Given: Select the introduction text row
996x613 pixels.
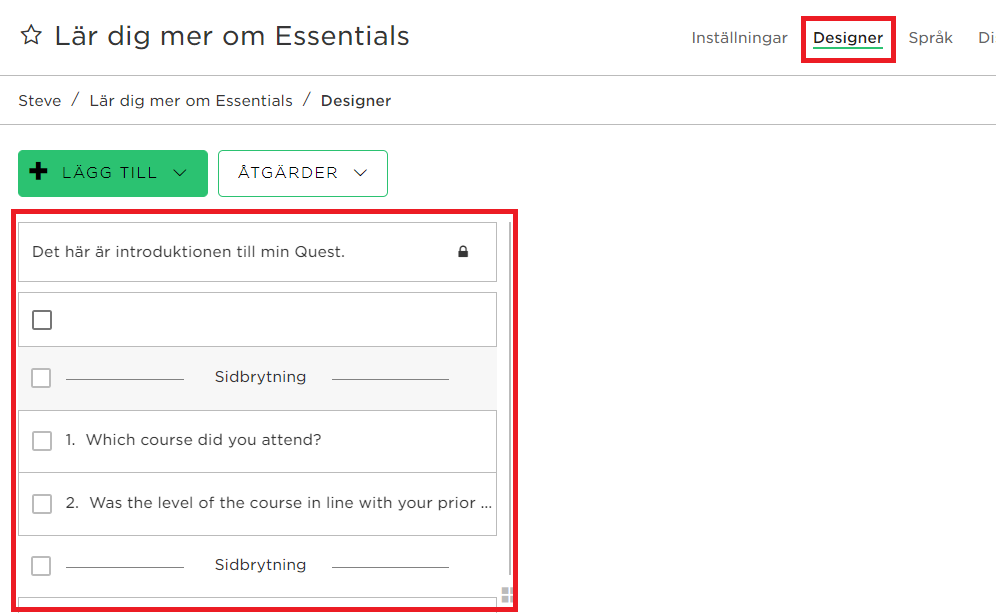Looking at the screenshot, I should (x=257, y=252).
